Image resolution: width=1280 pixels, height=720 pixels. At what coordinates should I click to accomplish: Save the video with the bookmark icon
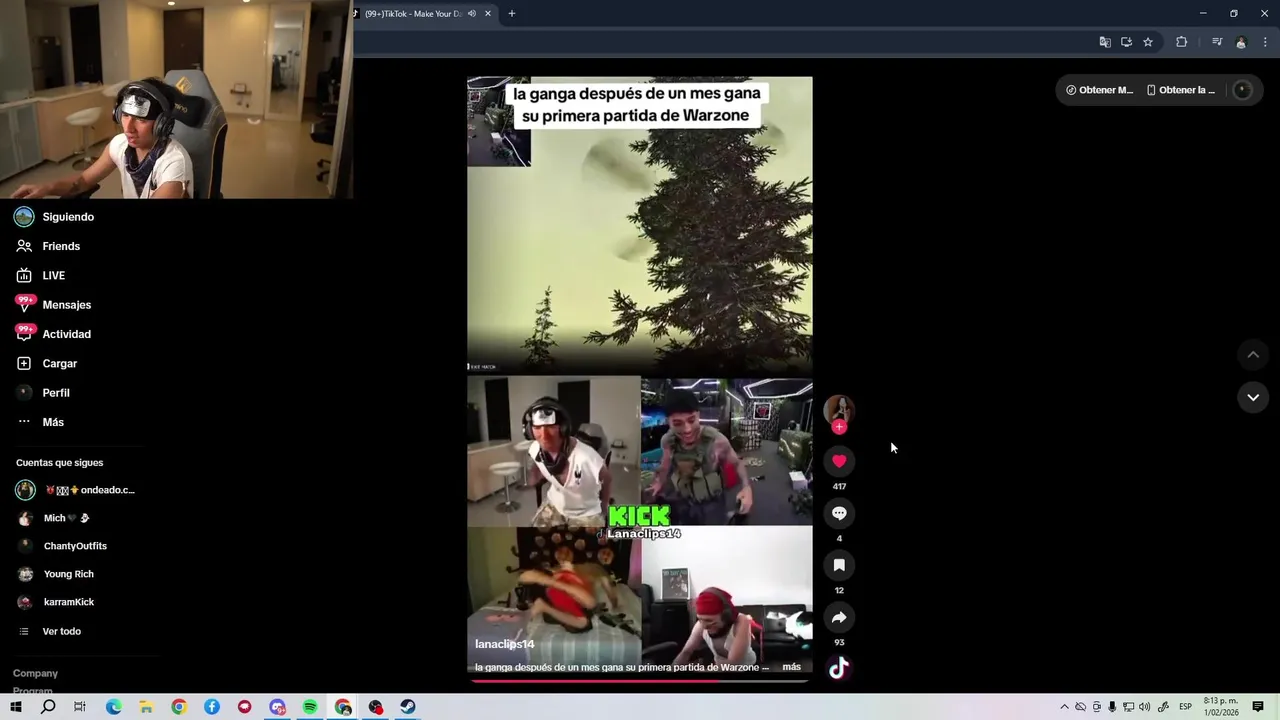point(839,565)
